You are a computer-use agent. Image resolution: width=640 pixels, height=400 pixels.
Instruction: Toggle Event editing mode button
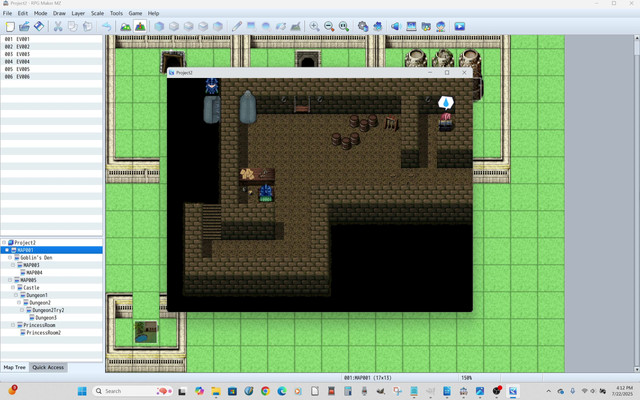[140, 27]
